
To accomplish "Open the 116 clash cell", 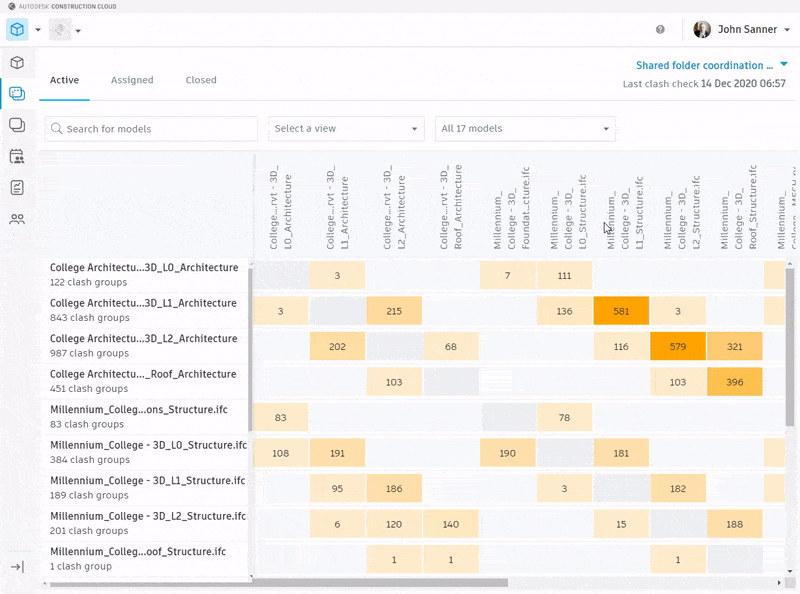I will click(621, 346).
